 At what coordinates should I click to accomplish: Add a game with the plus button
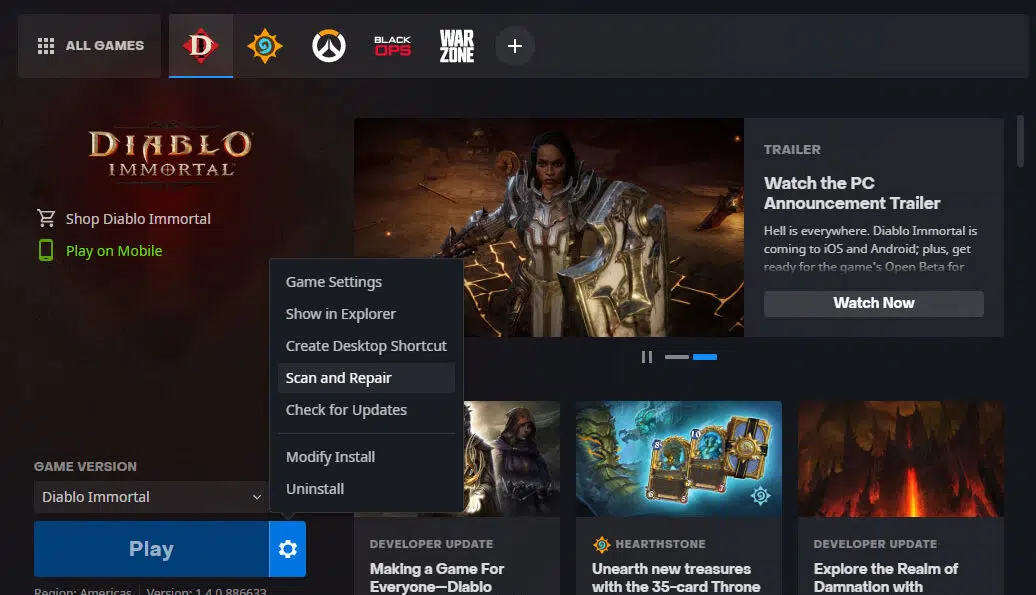point(515,46)
